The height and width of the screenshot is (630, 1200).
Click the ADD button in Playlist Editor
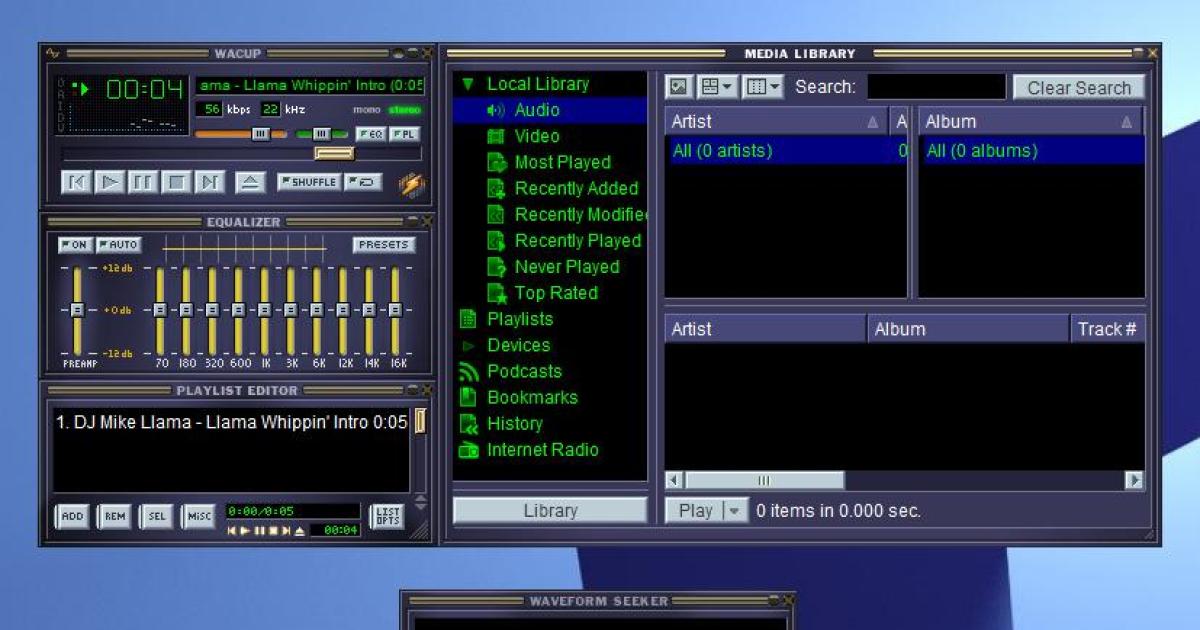click(71, 515)
